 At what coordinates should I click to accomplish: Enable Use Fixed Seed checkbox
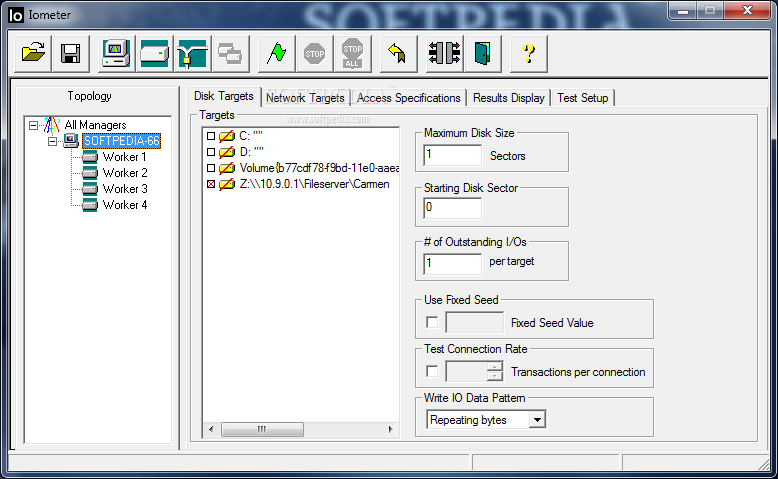(432, 323)
